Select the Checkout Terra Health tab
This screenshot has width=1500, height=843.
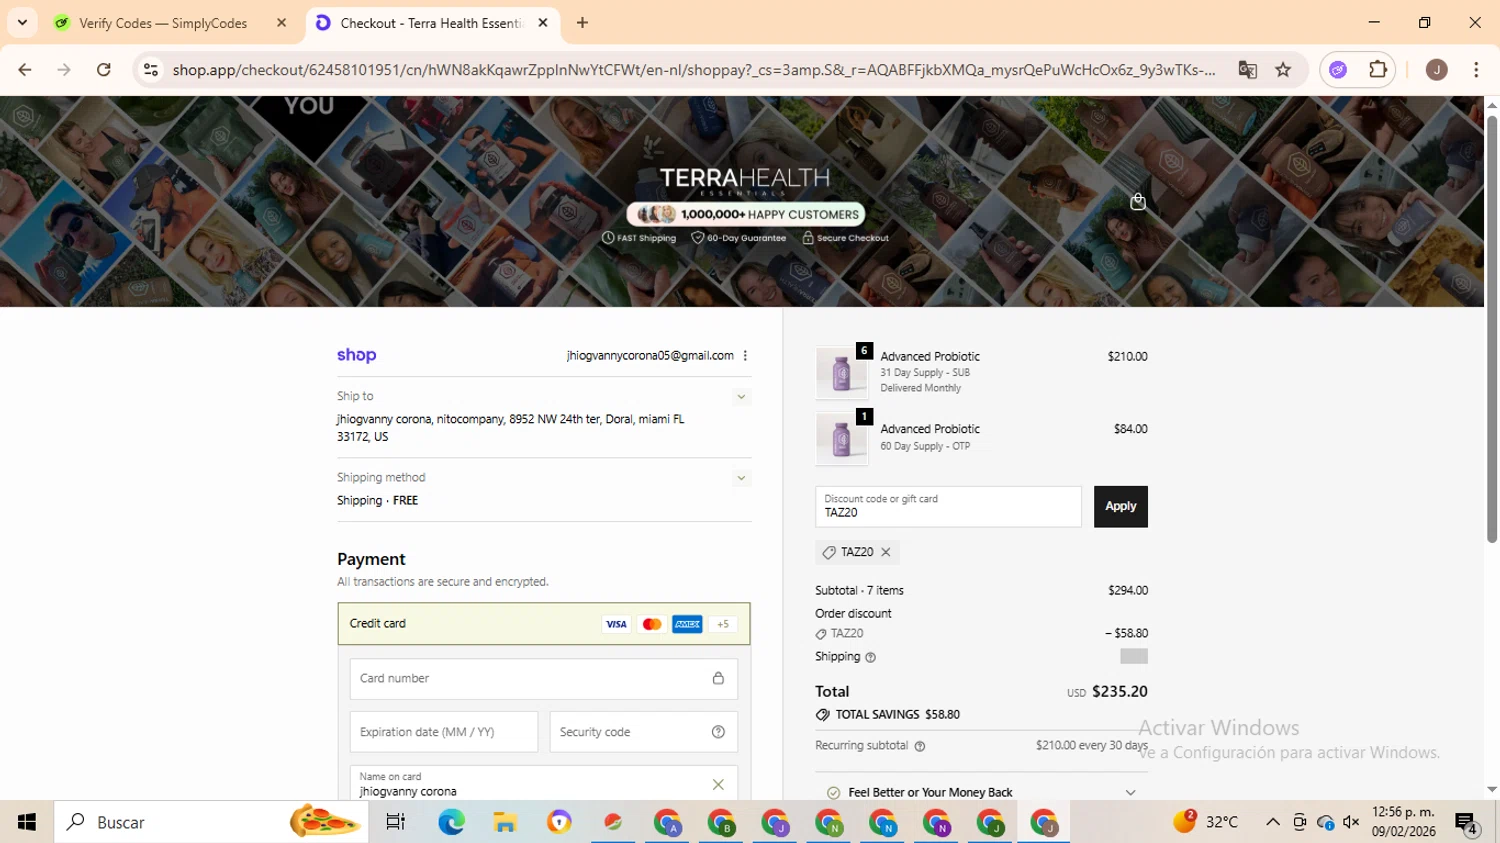point(431,23)
